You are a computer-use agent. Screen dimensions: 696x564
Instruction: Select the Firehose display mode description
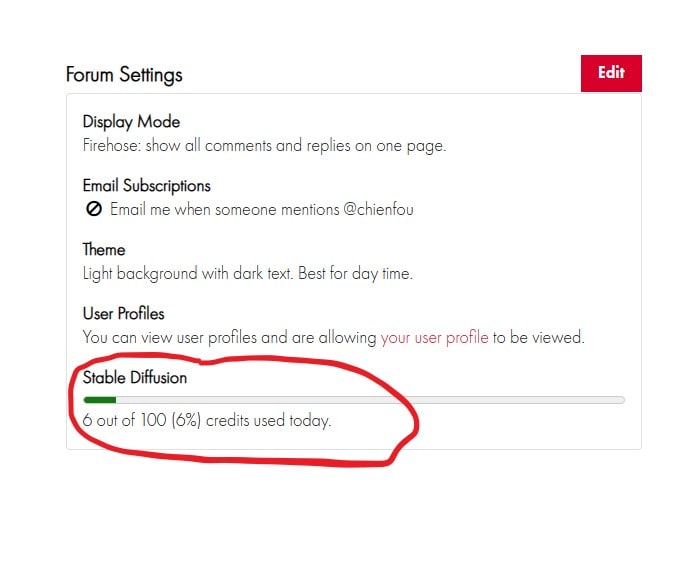point(264,146)
